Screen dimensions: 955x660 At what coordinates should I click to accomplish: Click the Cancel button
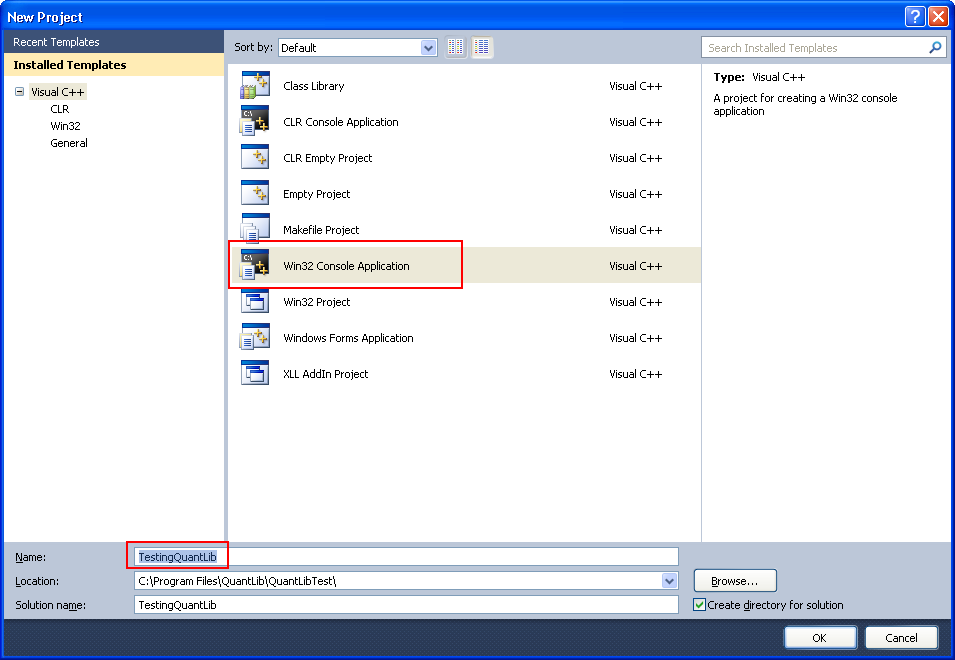click(x=901, y=637)
